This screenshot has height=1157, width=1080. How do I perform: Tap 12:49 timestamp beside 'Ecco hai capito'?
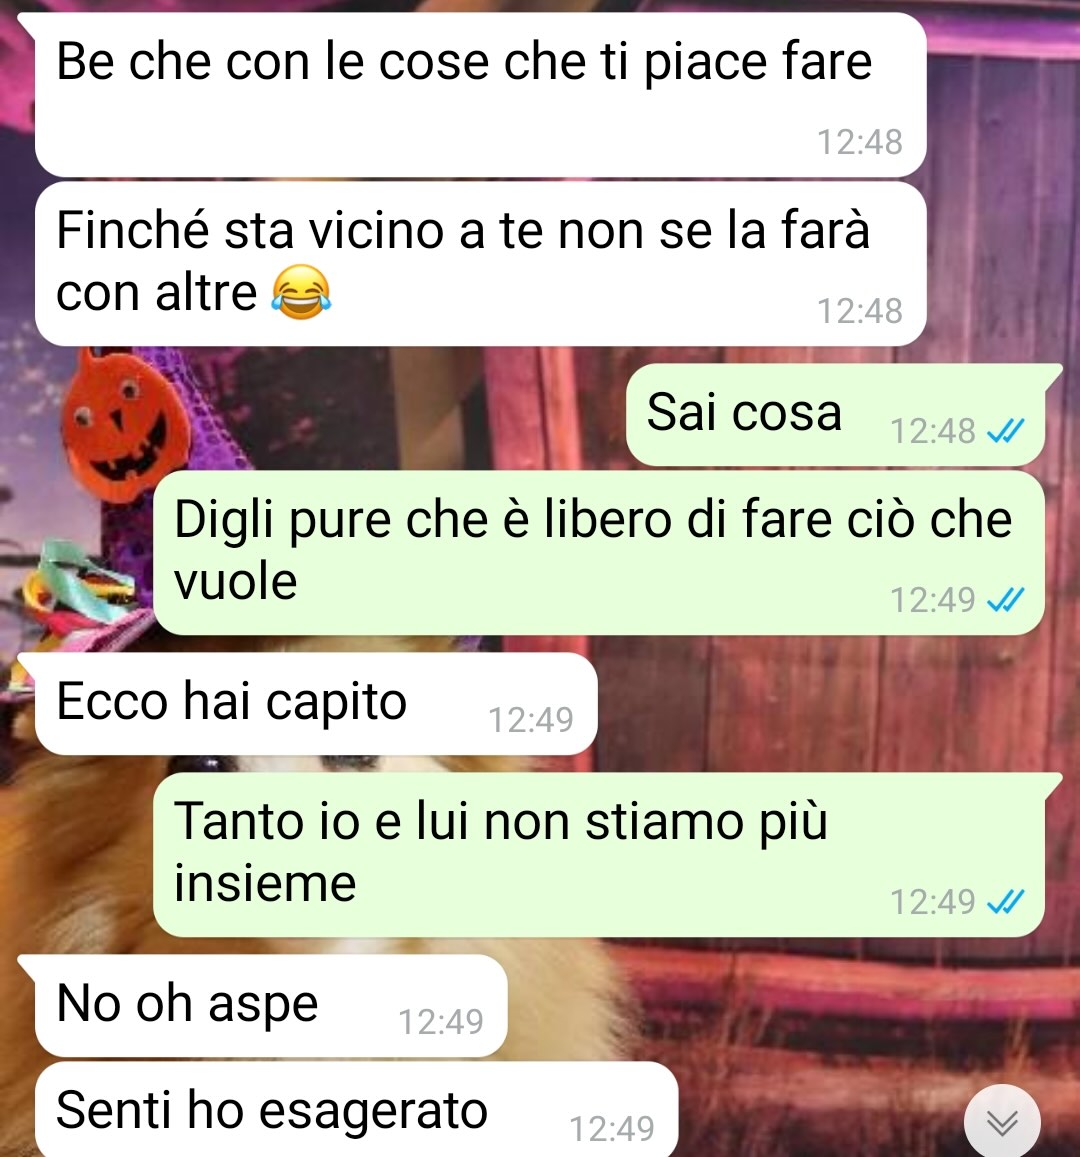(530, 719)
